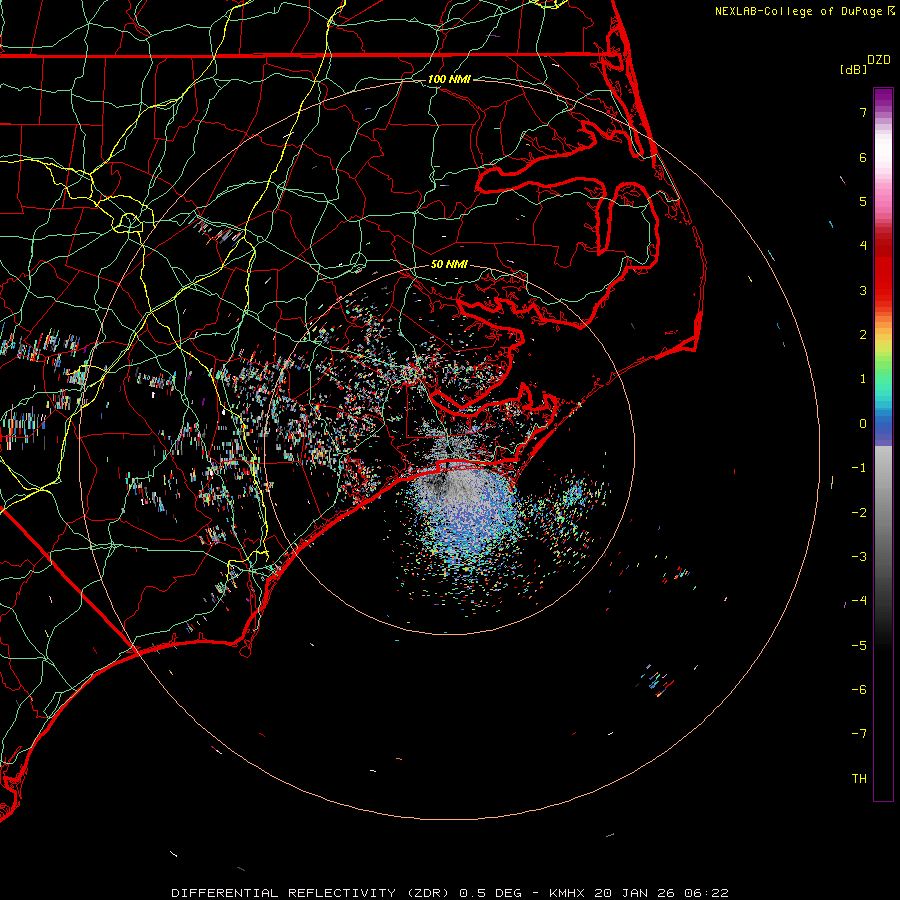Click the -2 value on color scale
Viewport: 900px width, 900px height.
[859, 513]
